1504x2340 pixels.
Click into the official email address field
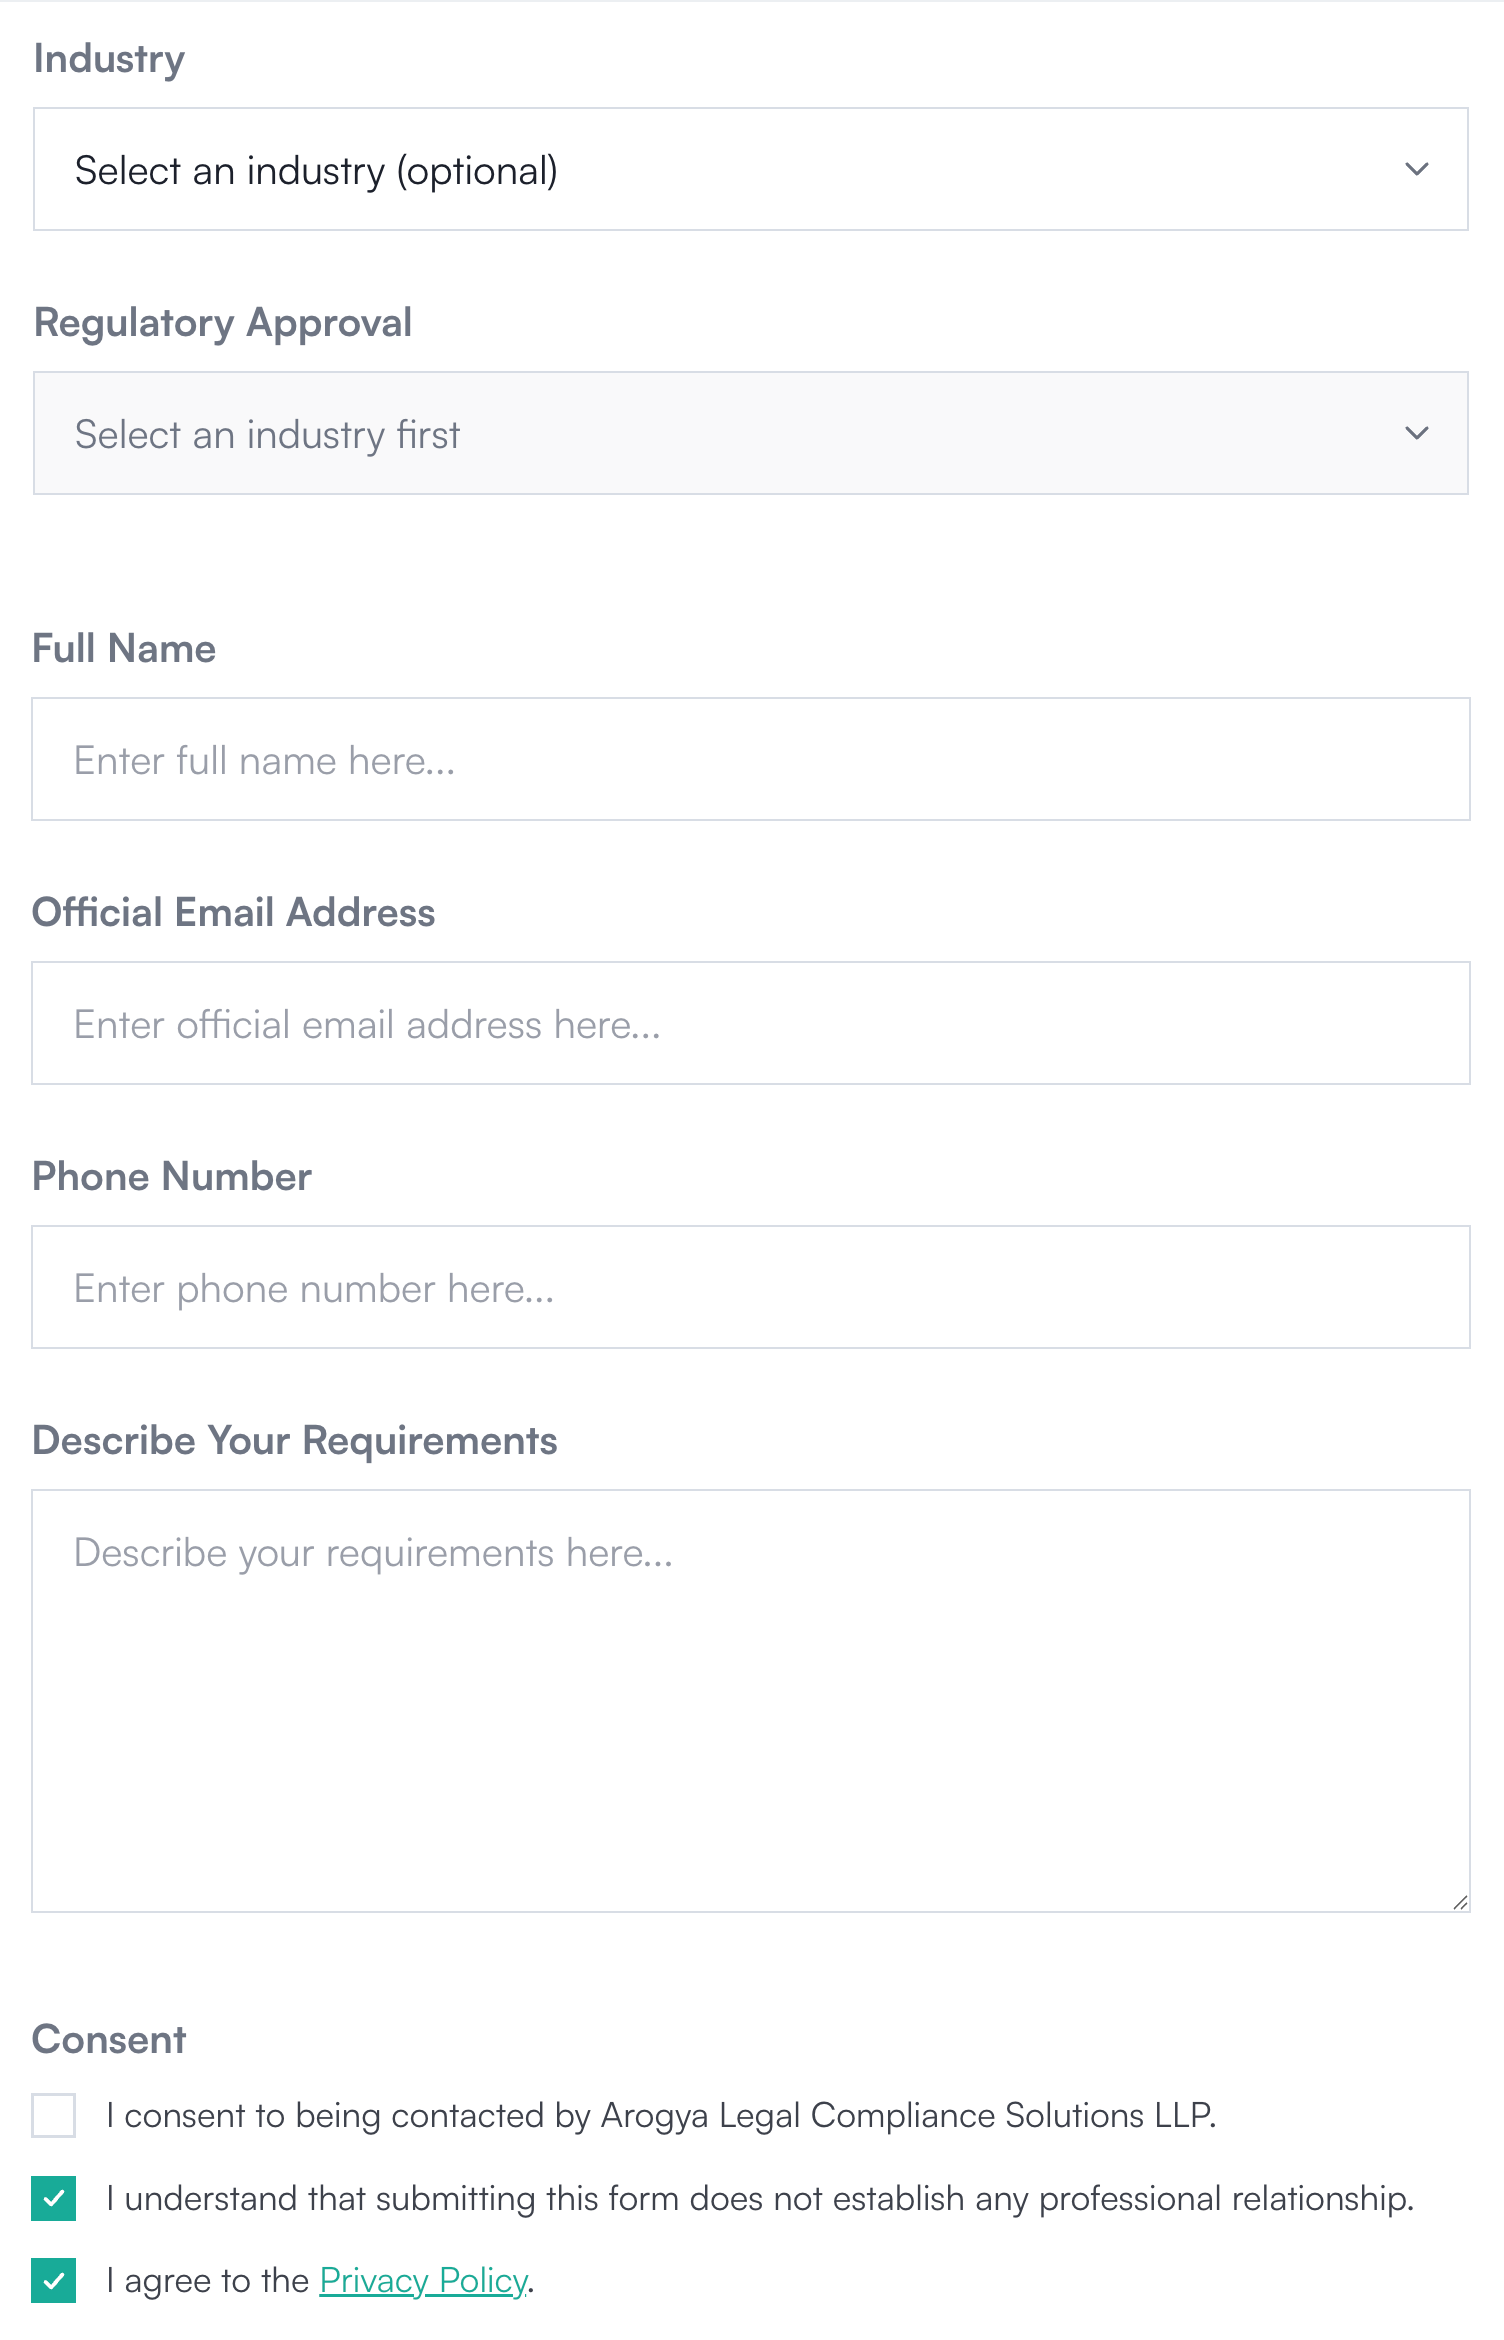click(751, 1023)
